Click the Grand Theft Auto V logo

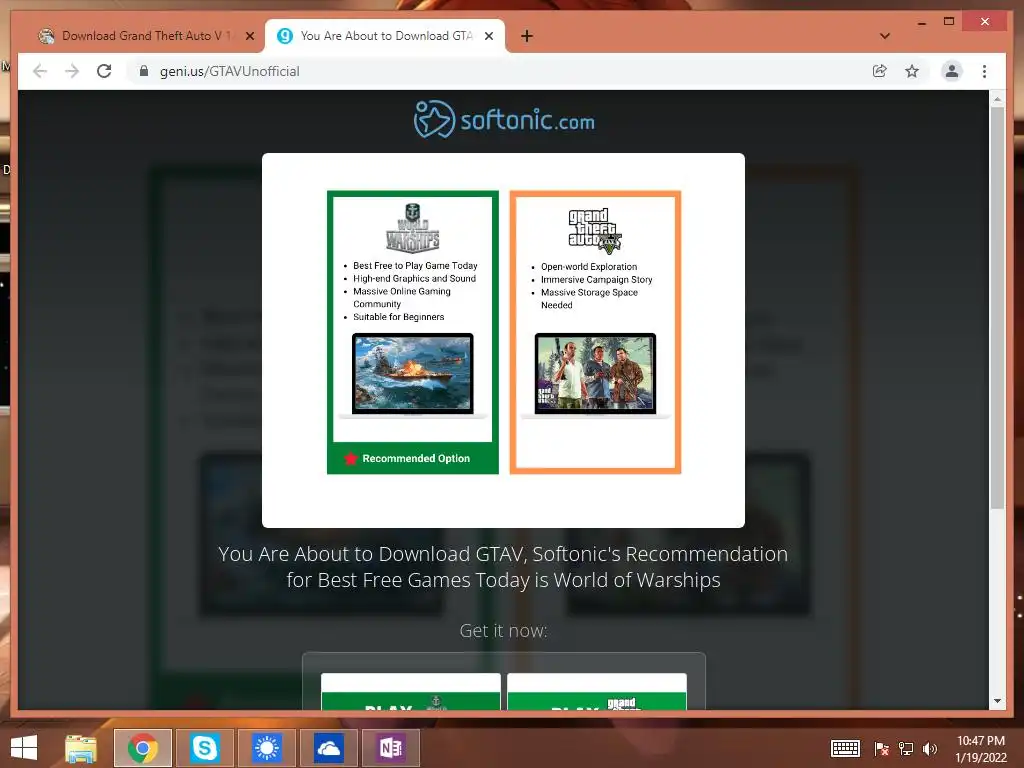pos(595,231)
